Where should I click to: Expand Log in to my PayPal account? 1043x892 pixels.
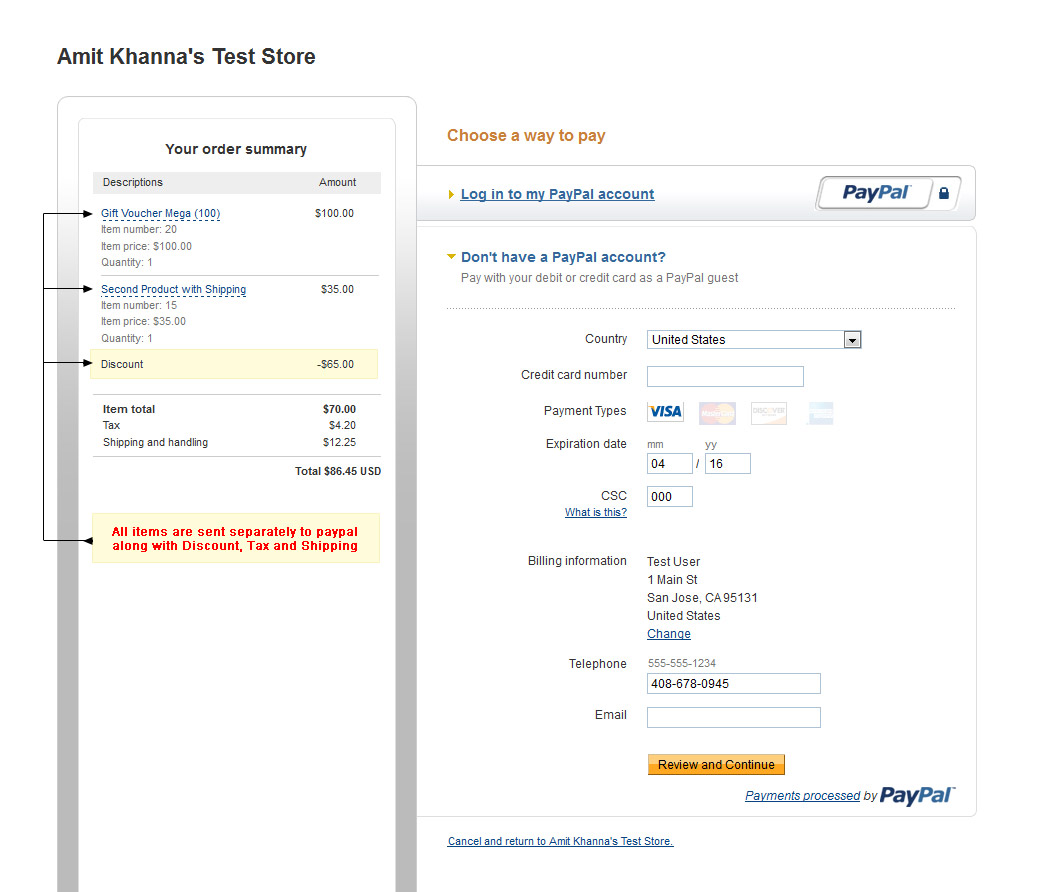tap(557, 194)
